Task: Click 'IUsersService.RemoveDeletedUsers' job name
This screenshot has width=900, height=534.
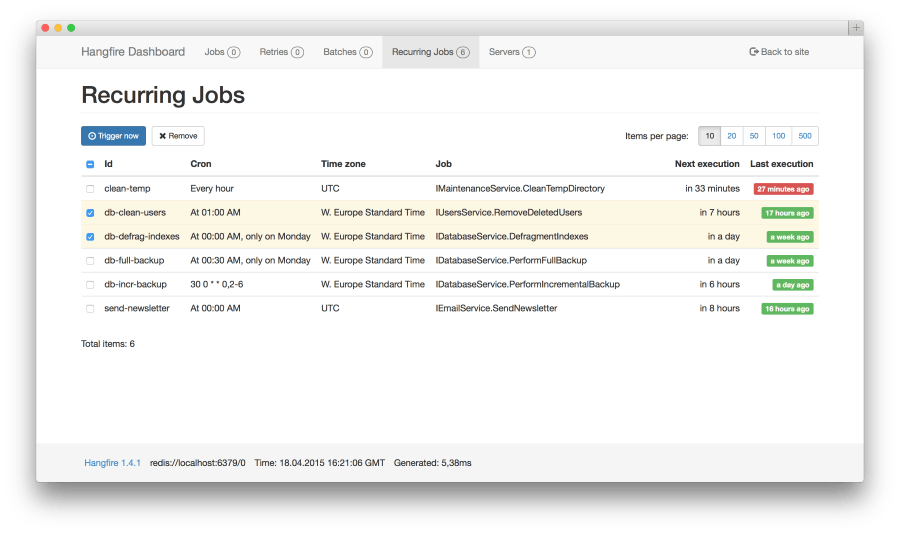Action: tap(509, 212)
